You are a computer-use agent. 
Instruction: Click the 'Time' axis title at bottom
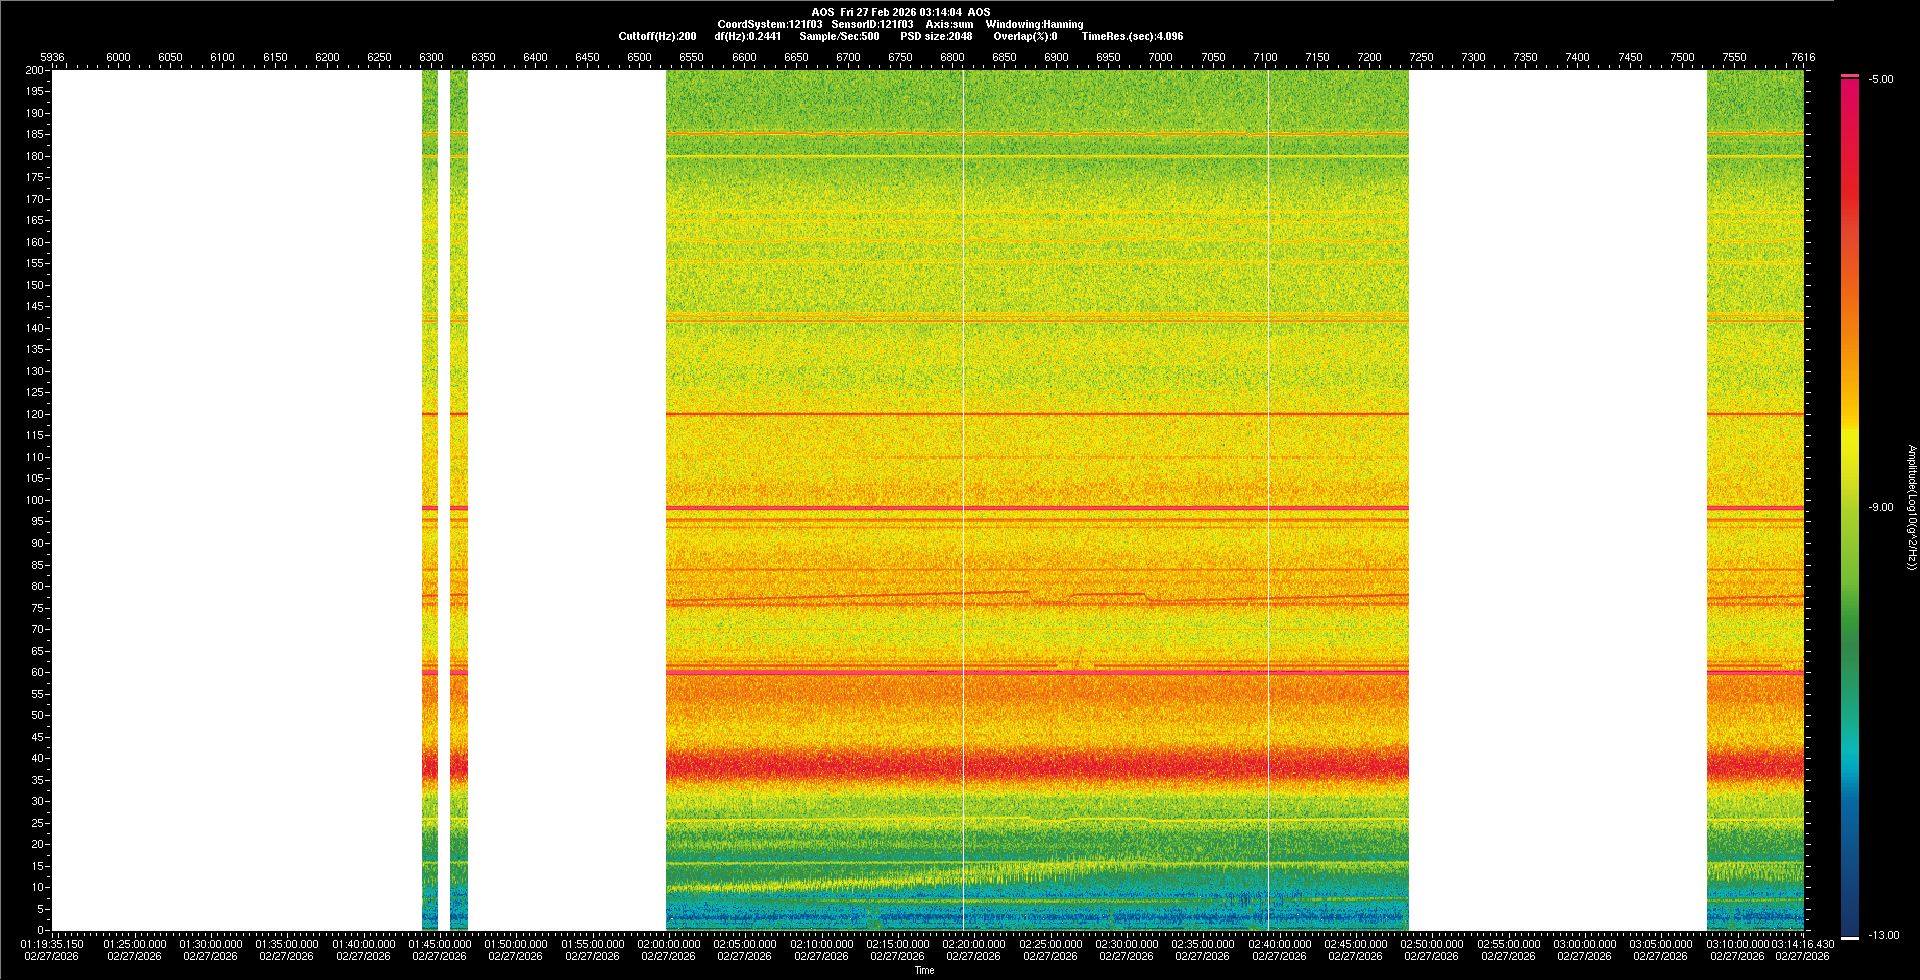click(x=924, y=970)
